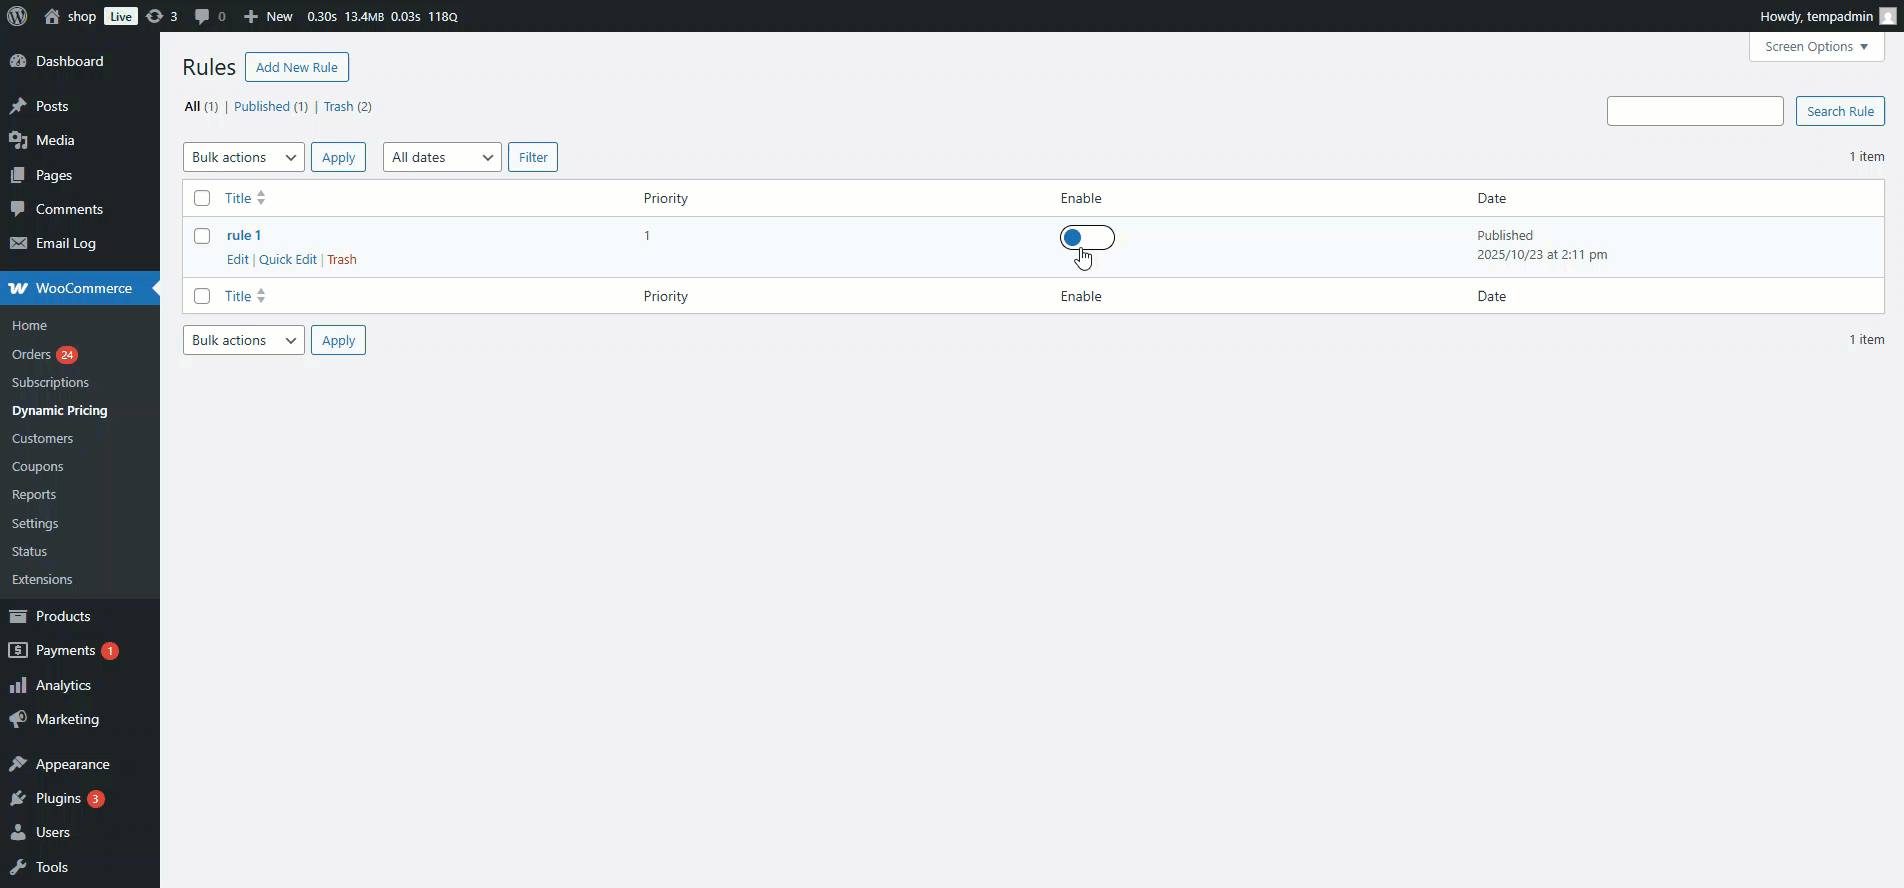Viewport: 1904px width, 888px height.
Task: Click the Search Rule text field
Action: [1694, 111]
